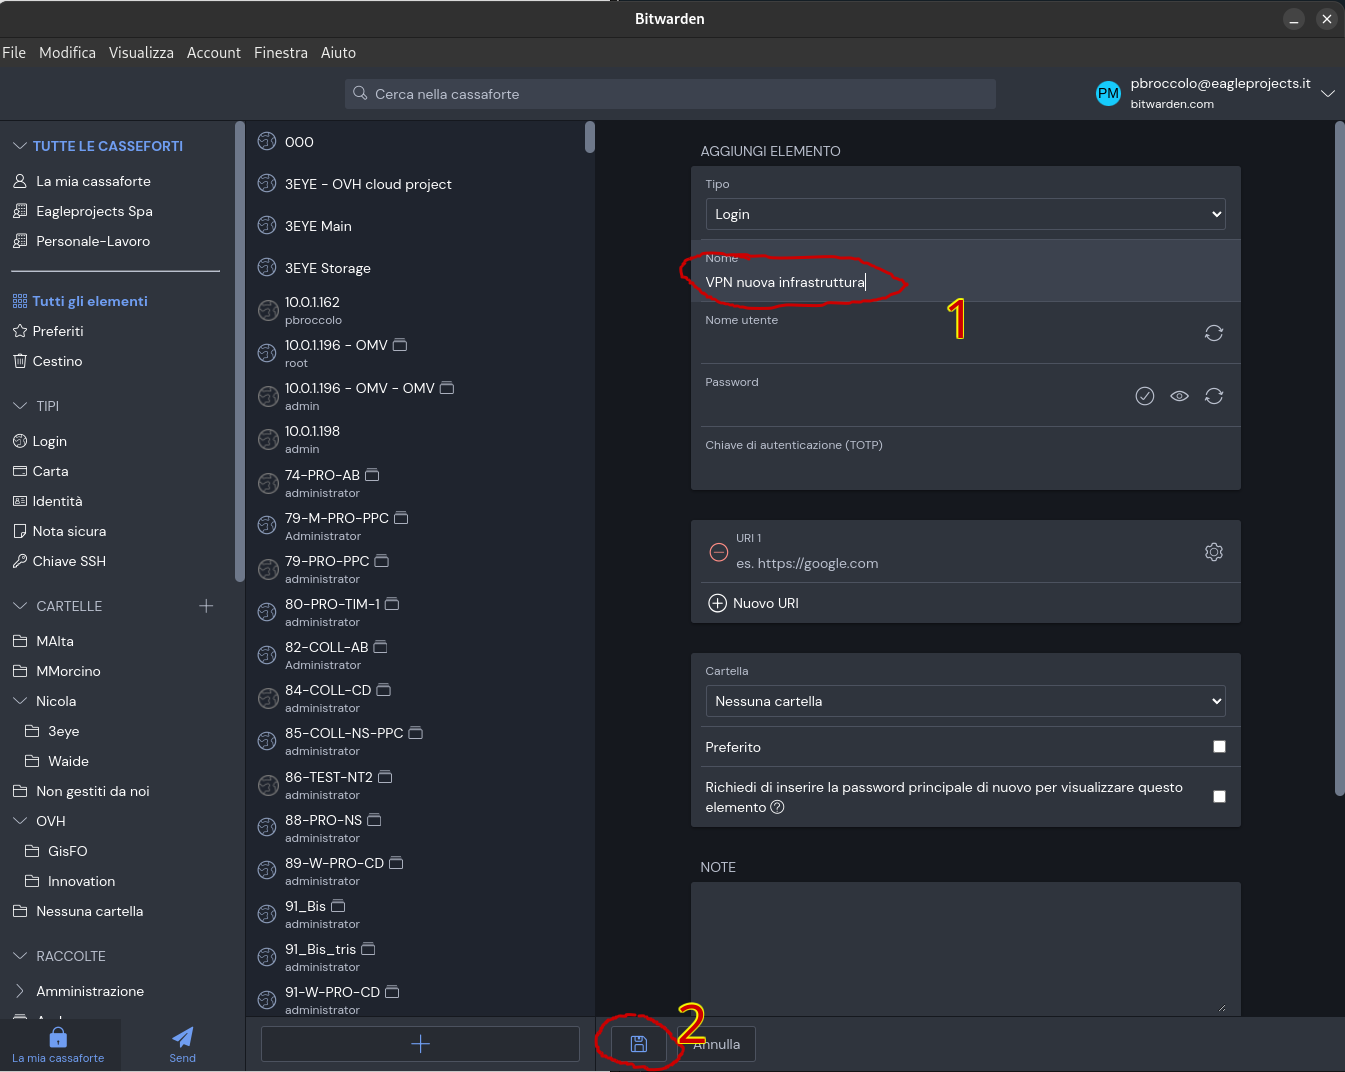Open the Visualizza menu
1345x1072 pixels.
(141, 53)
